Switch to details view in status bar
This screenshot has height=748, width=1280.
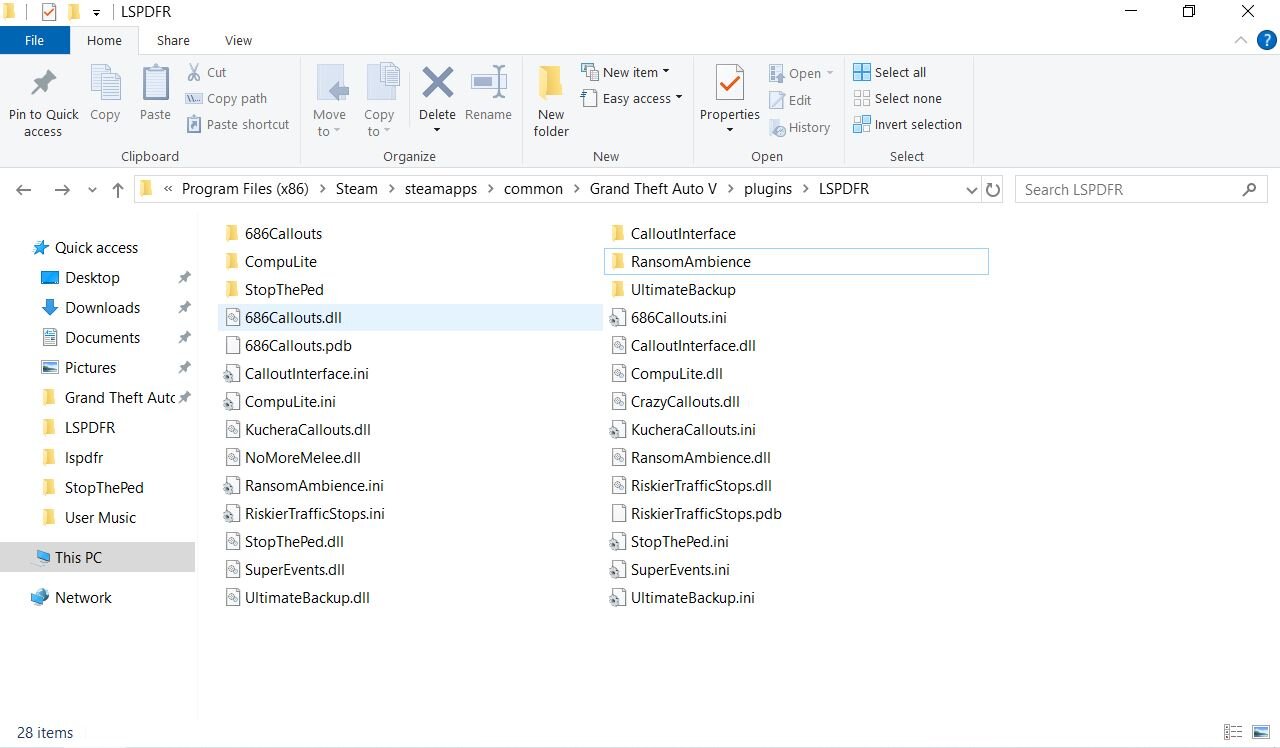(1234, 733)
